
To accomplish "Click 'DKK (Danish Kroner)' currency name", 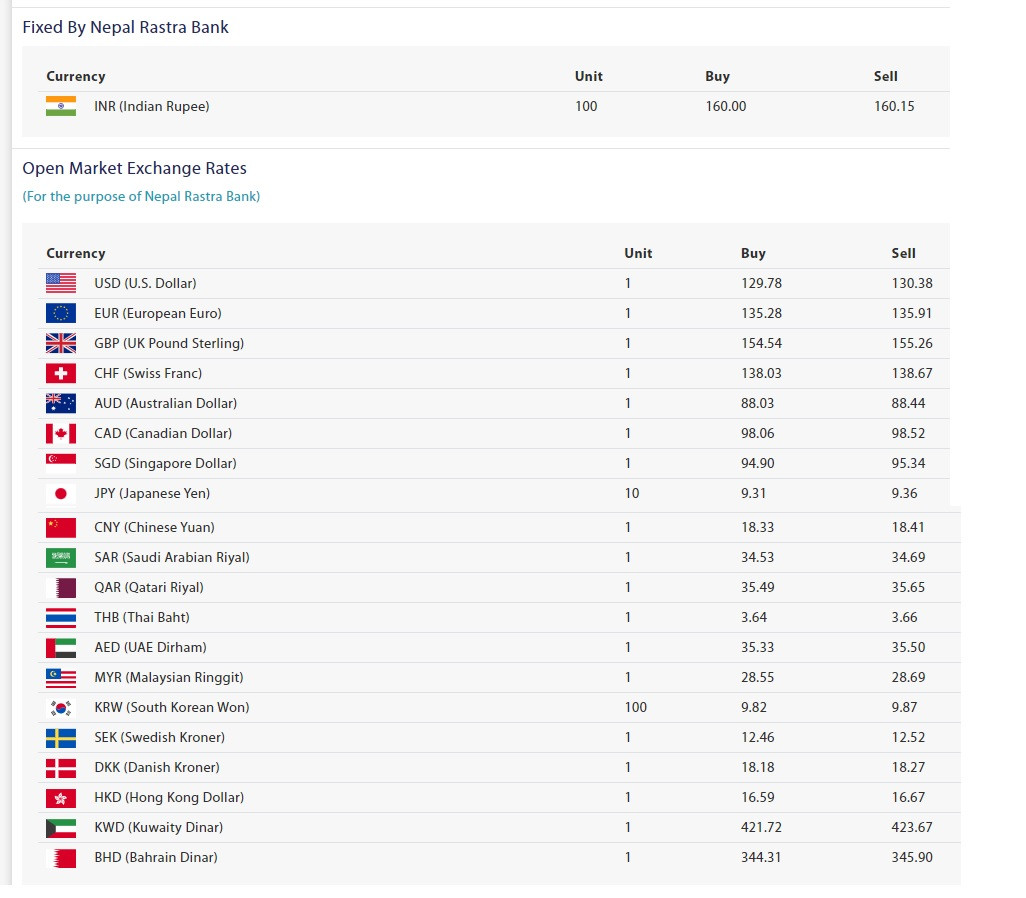I will tap(157, 768).
